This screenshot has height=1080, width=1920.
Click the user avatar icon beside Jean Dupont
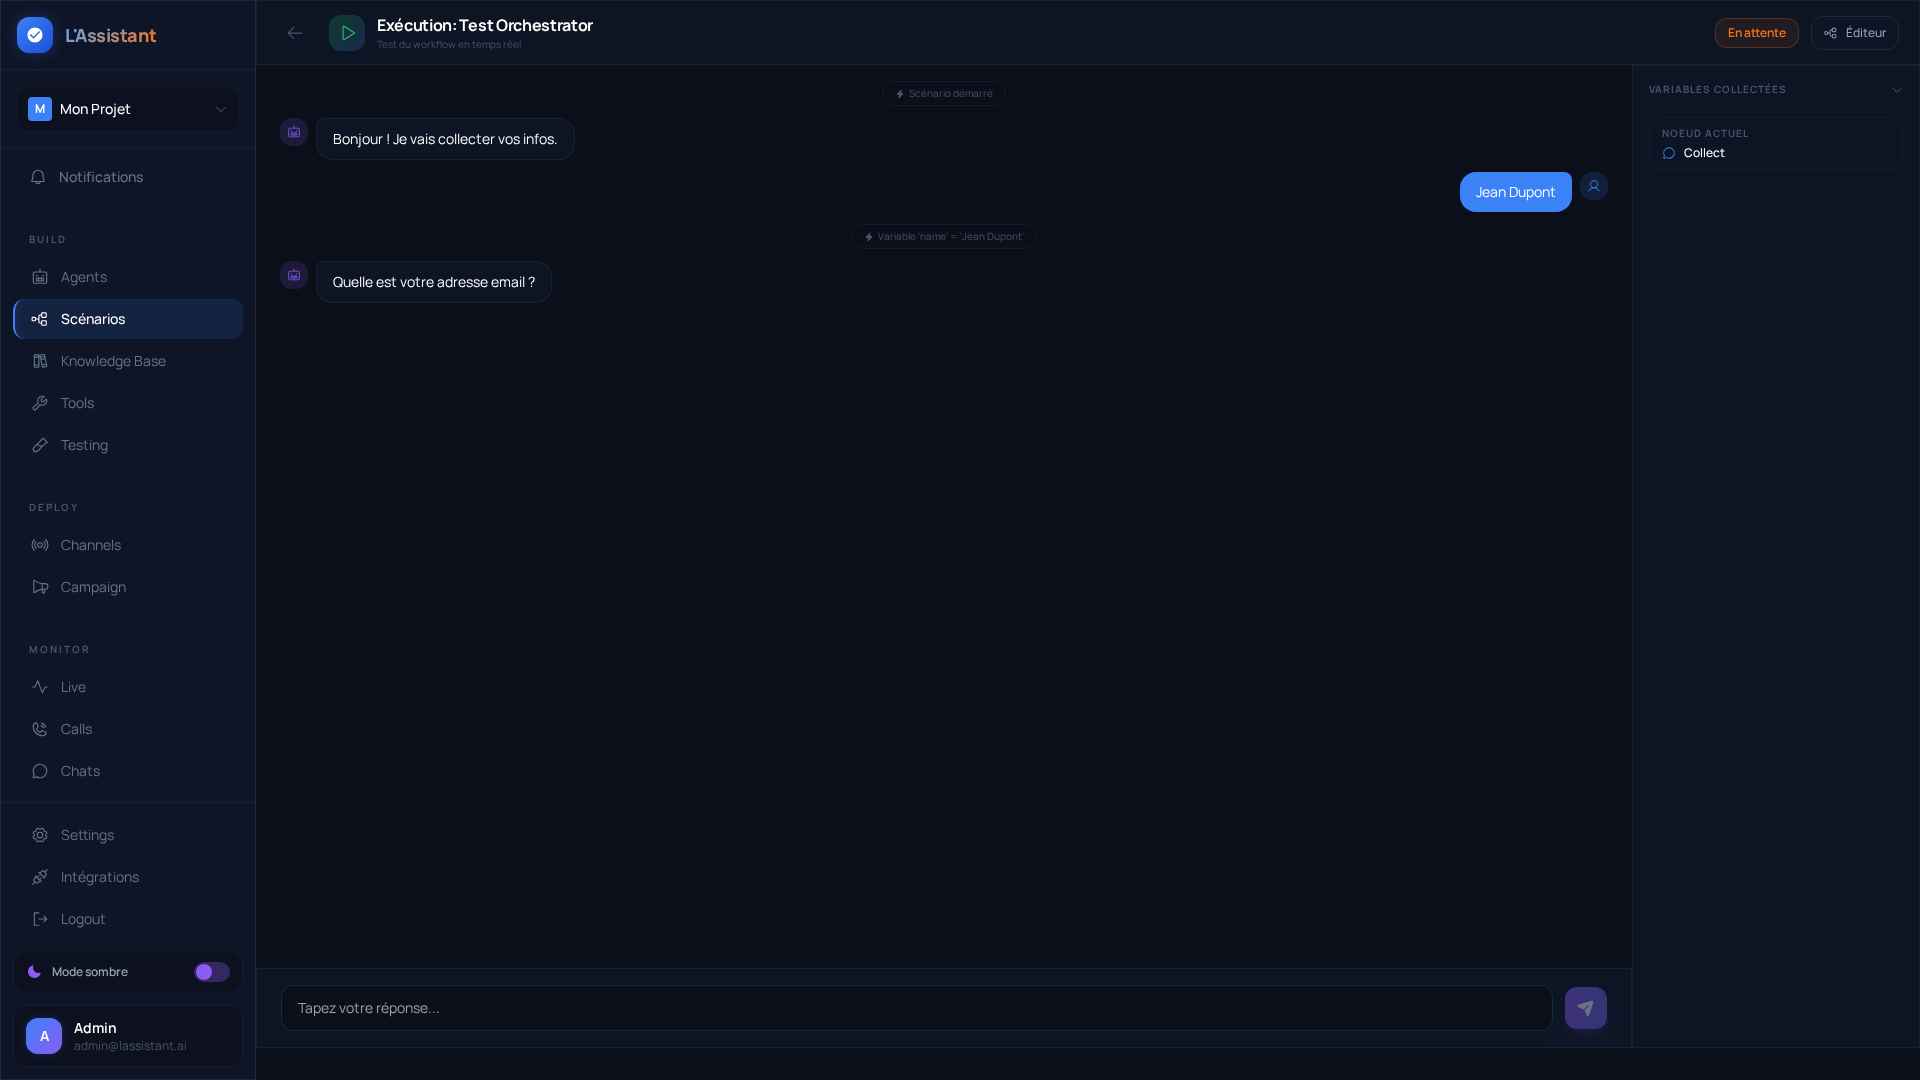pos(1594,186)
